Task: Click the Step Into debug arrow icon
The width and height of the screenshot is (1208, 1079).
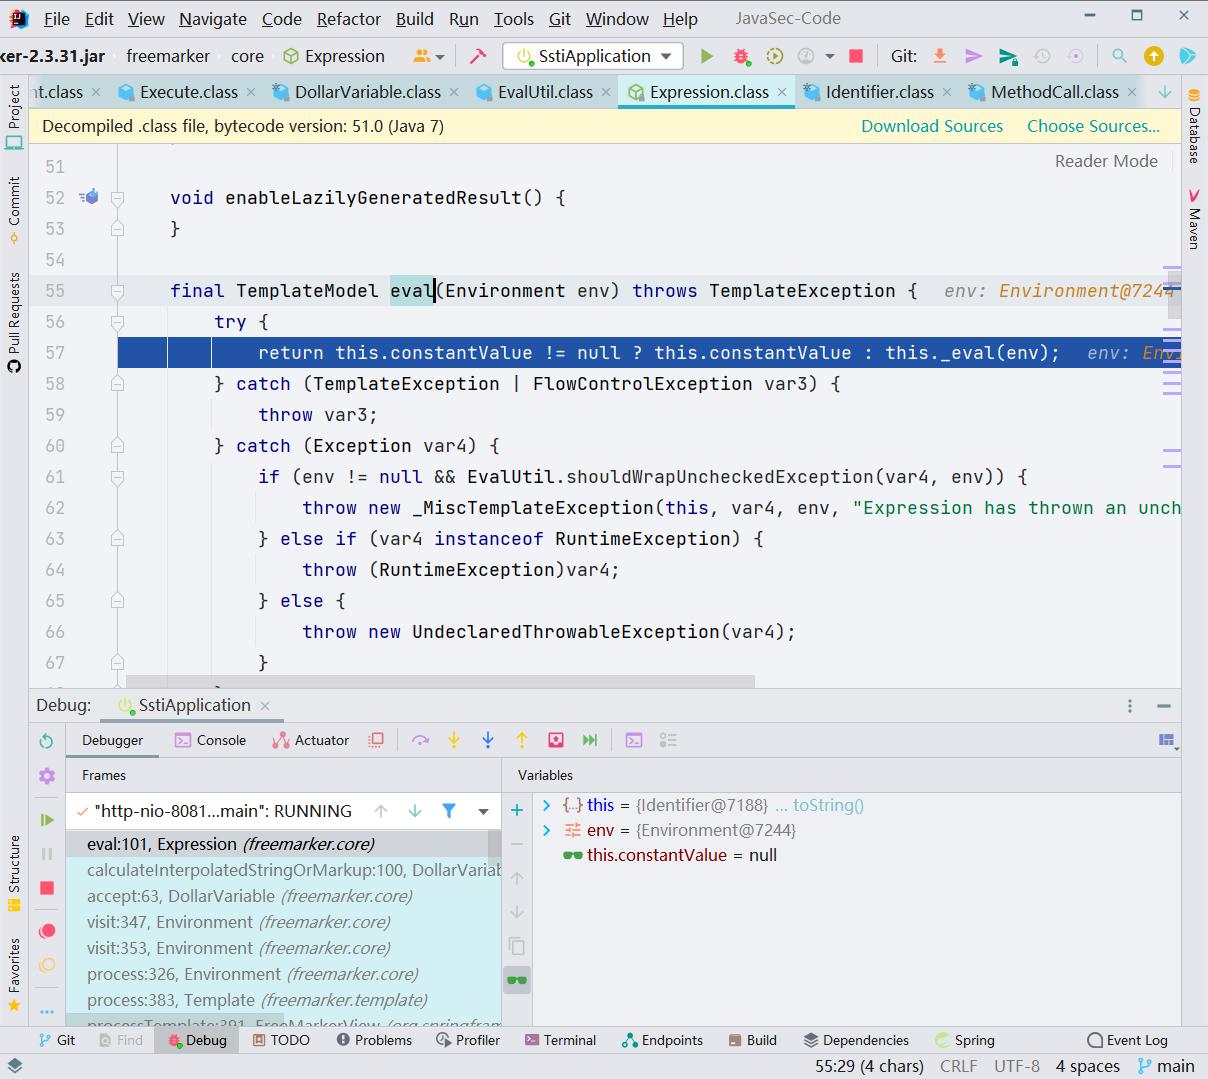Action: tap(454, 740)
